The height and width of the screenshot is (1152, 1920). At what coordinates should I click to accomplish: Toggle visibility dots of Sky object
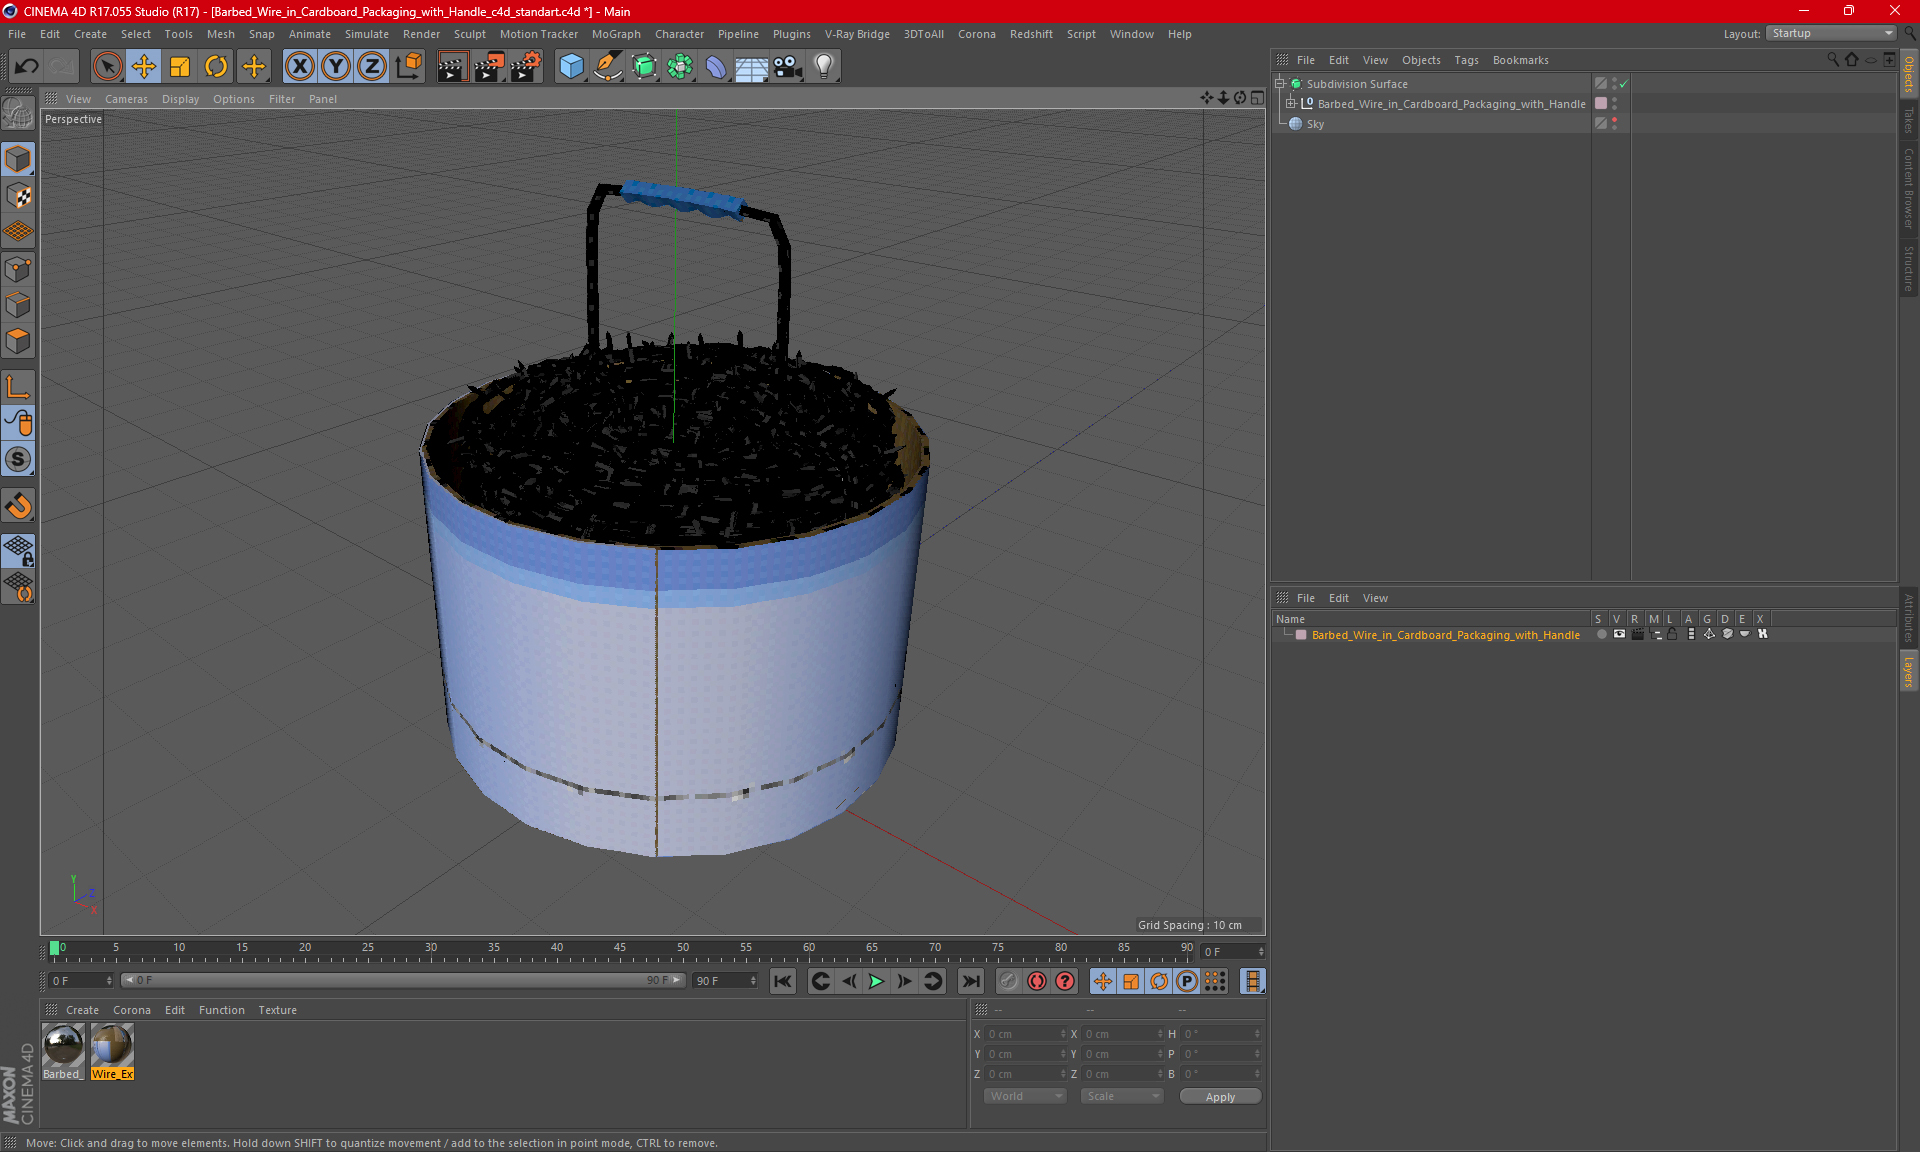(1614, 124)
